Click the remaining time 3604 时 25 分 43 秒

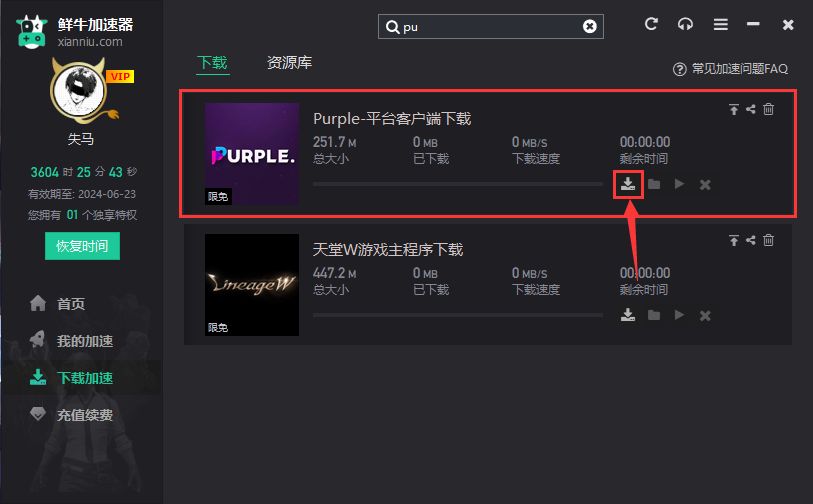coord(83,172)
